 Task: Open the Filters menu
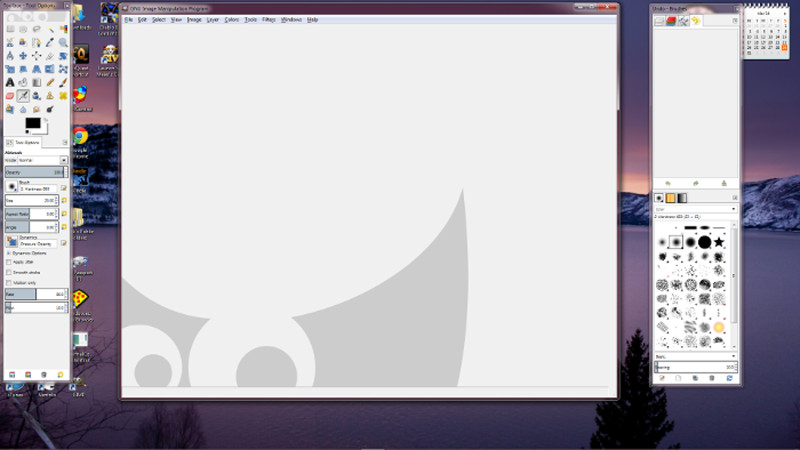coord(269,19)
